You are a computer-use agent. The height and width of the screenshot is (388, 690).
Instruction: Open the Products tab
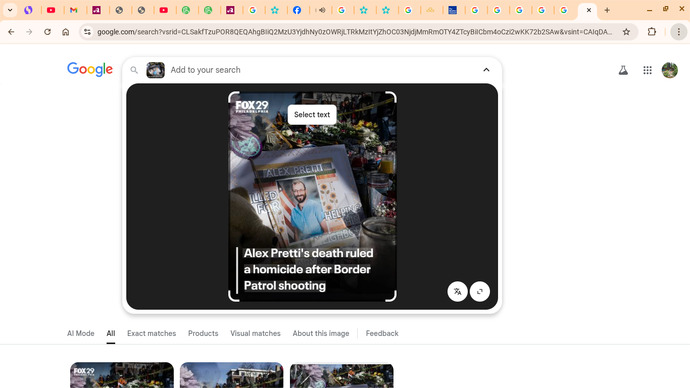[x=203, y=333]
